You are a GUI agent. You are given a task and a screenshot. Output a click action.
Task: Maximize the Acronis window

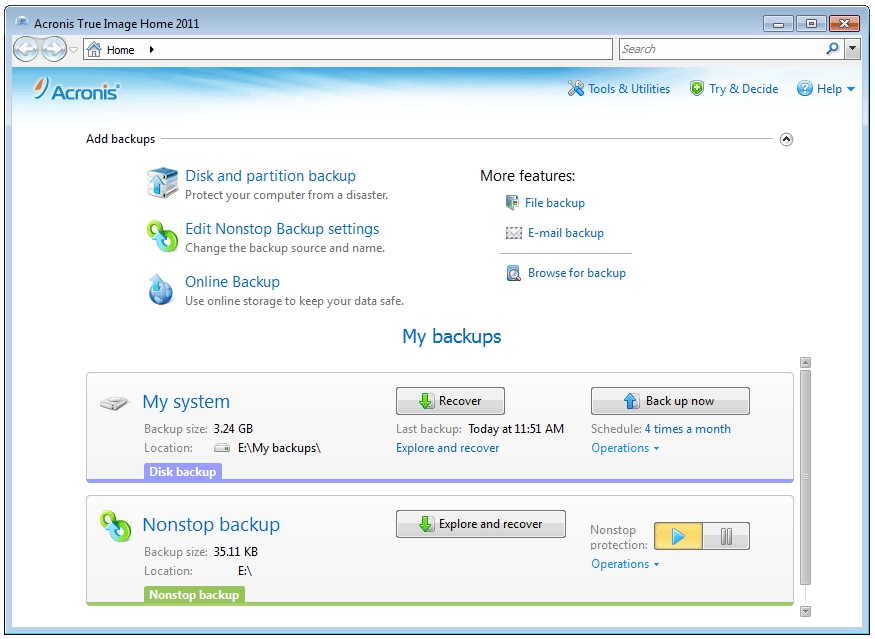811,23
